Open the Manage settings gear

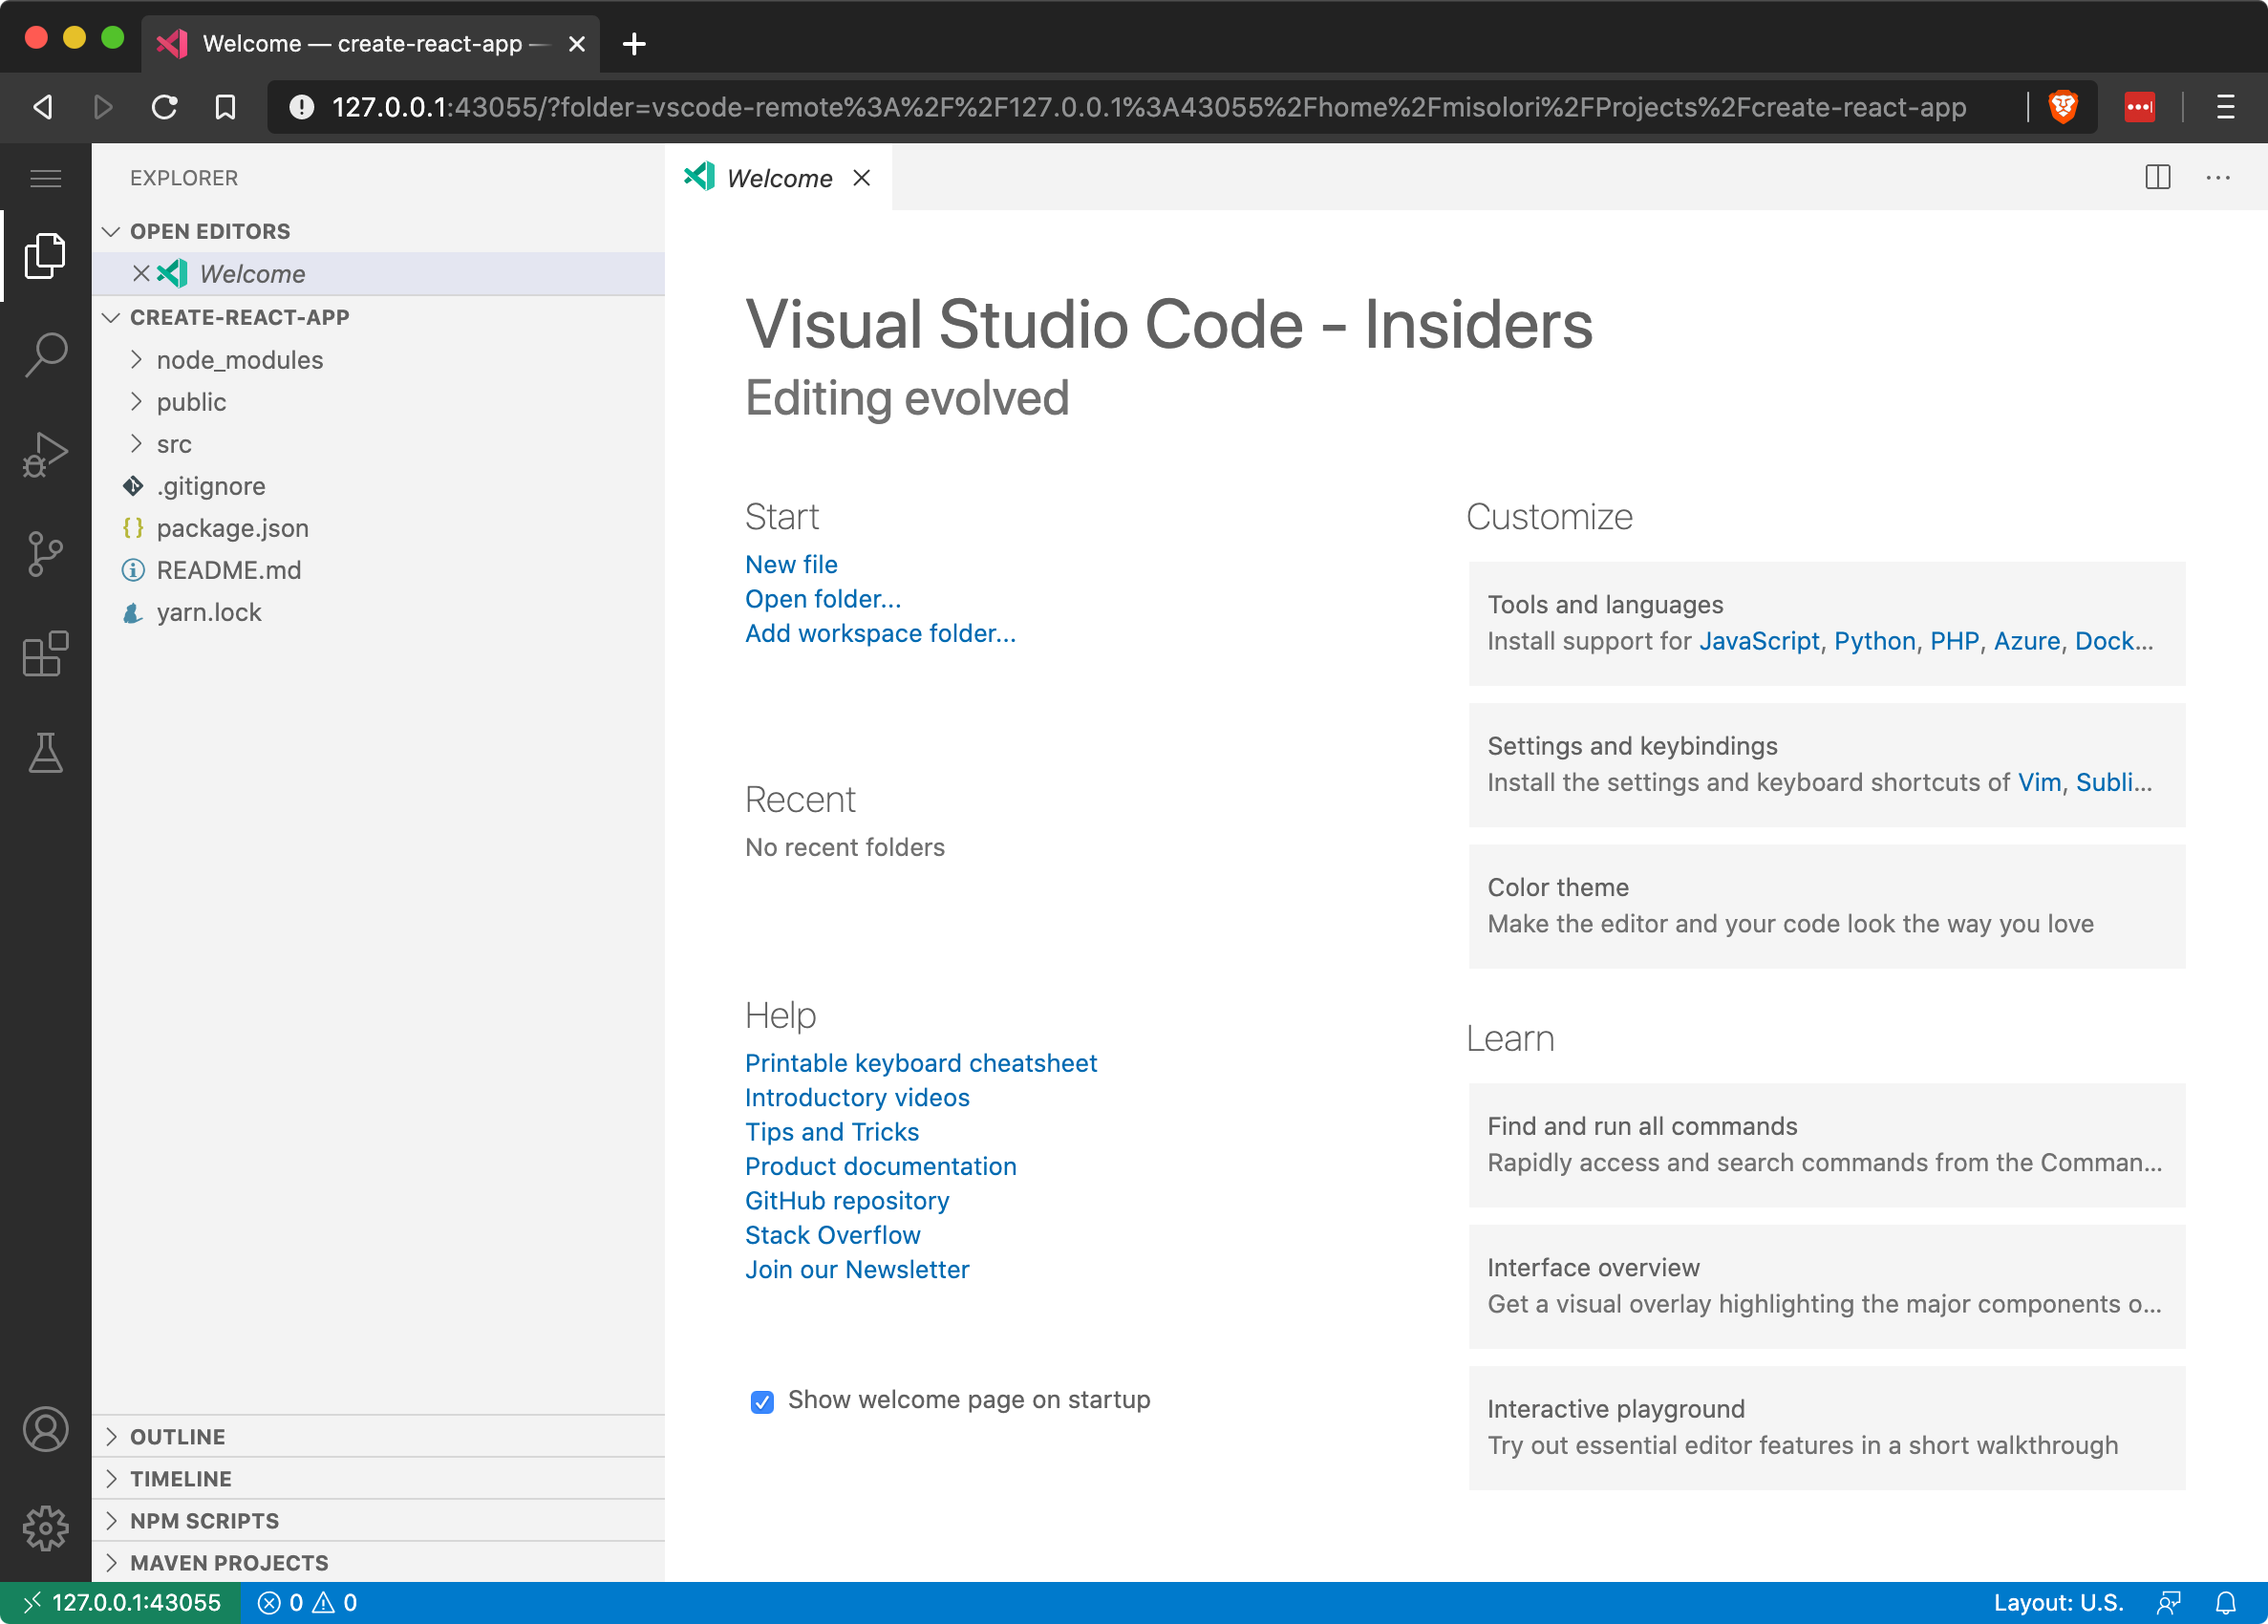[45, 1528]
